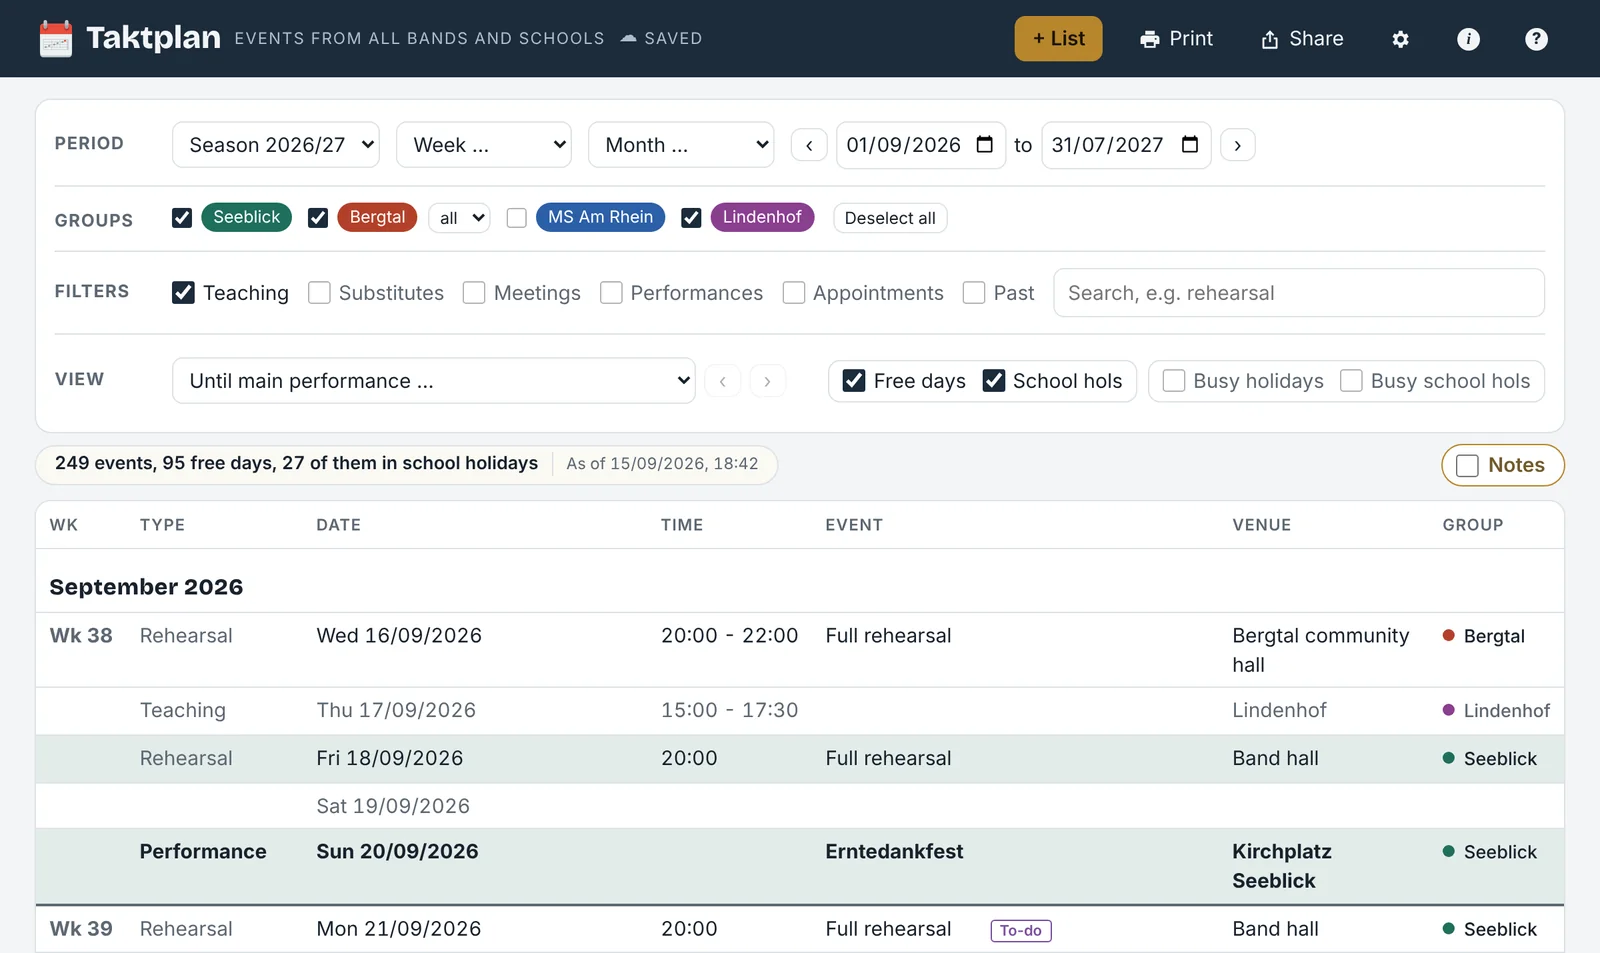The height and width of the screenshot is (953, 1600).
Task: Focus the event search input field
Action: [1299, 293]
